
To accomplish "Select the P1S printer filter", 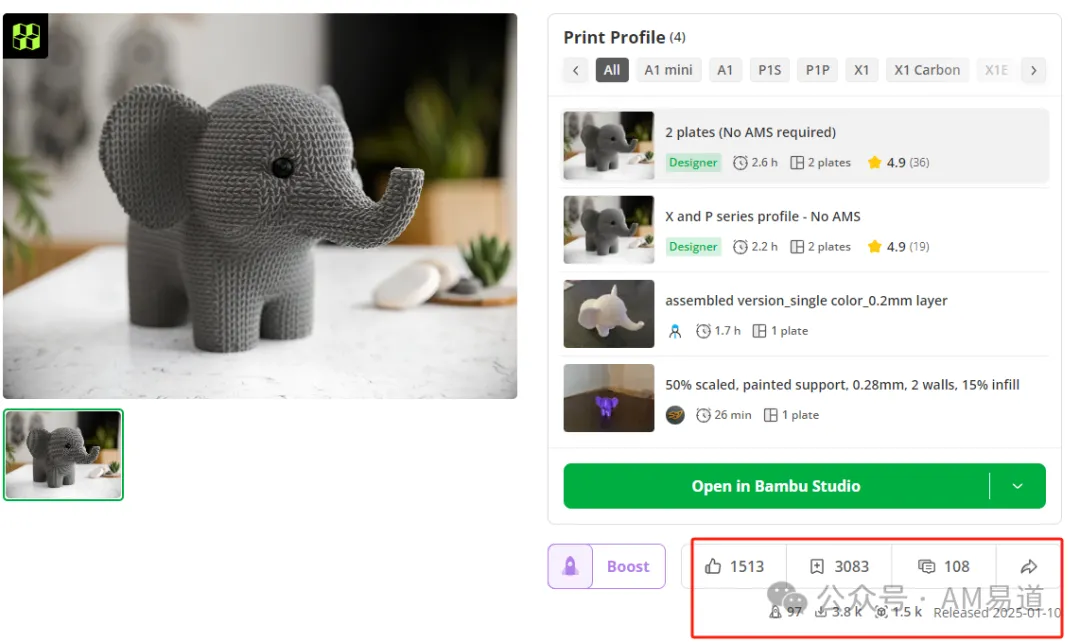I will point(769,70).
